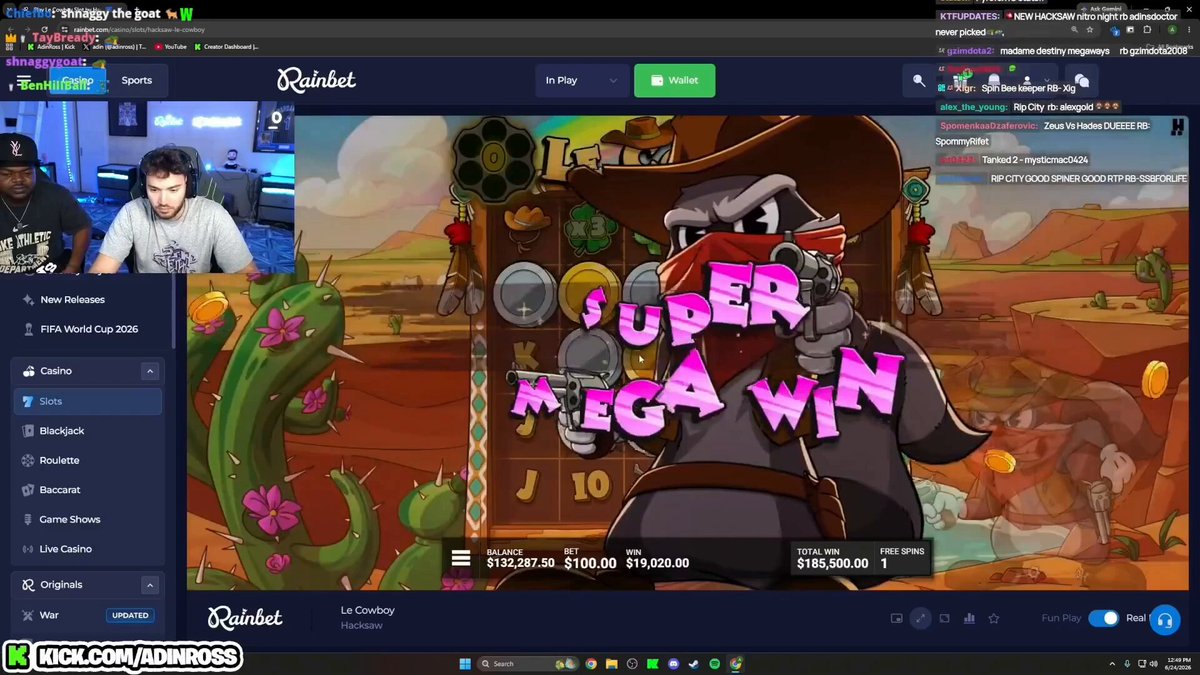
Task: Open the Rainbet chat bubbles icon
Action: pos(1081,80)
